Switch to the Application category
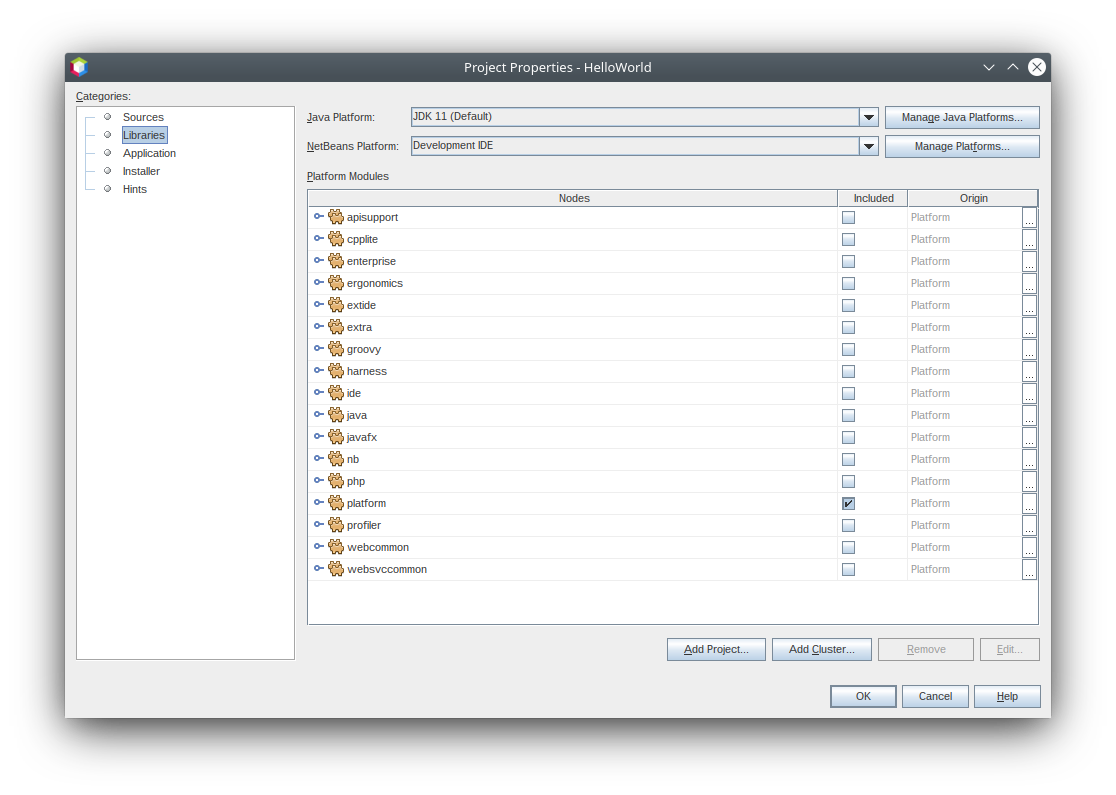 tap(149, 153)
